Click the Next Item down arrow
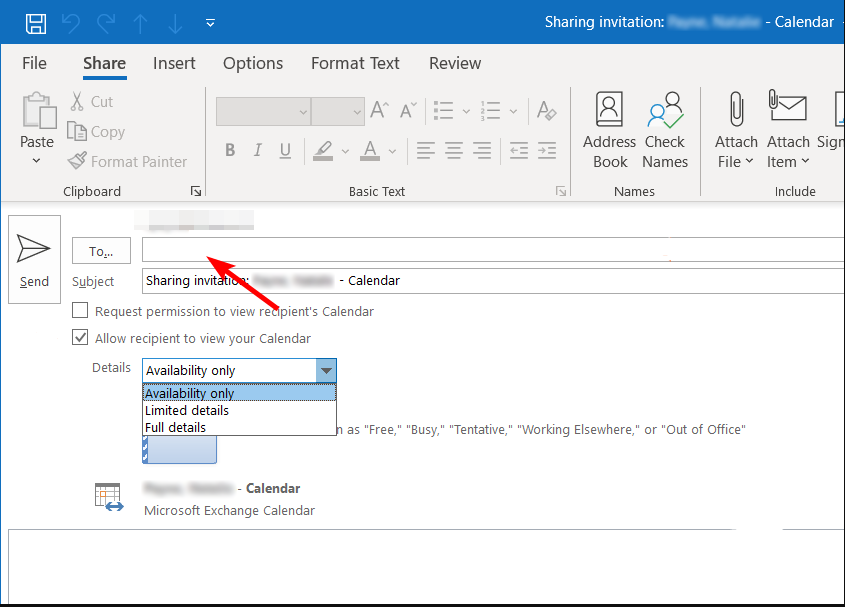The height and width of the screenshot is (607, 845). click(175, 23)
